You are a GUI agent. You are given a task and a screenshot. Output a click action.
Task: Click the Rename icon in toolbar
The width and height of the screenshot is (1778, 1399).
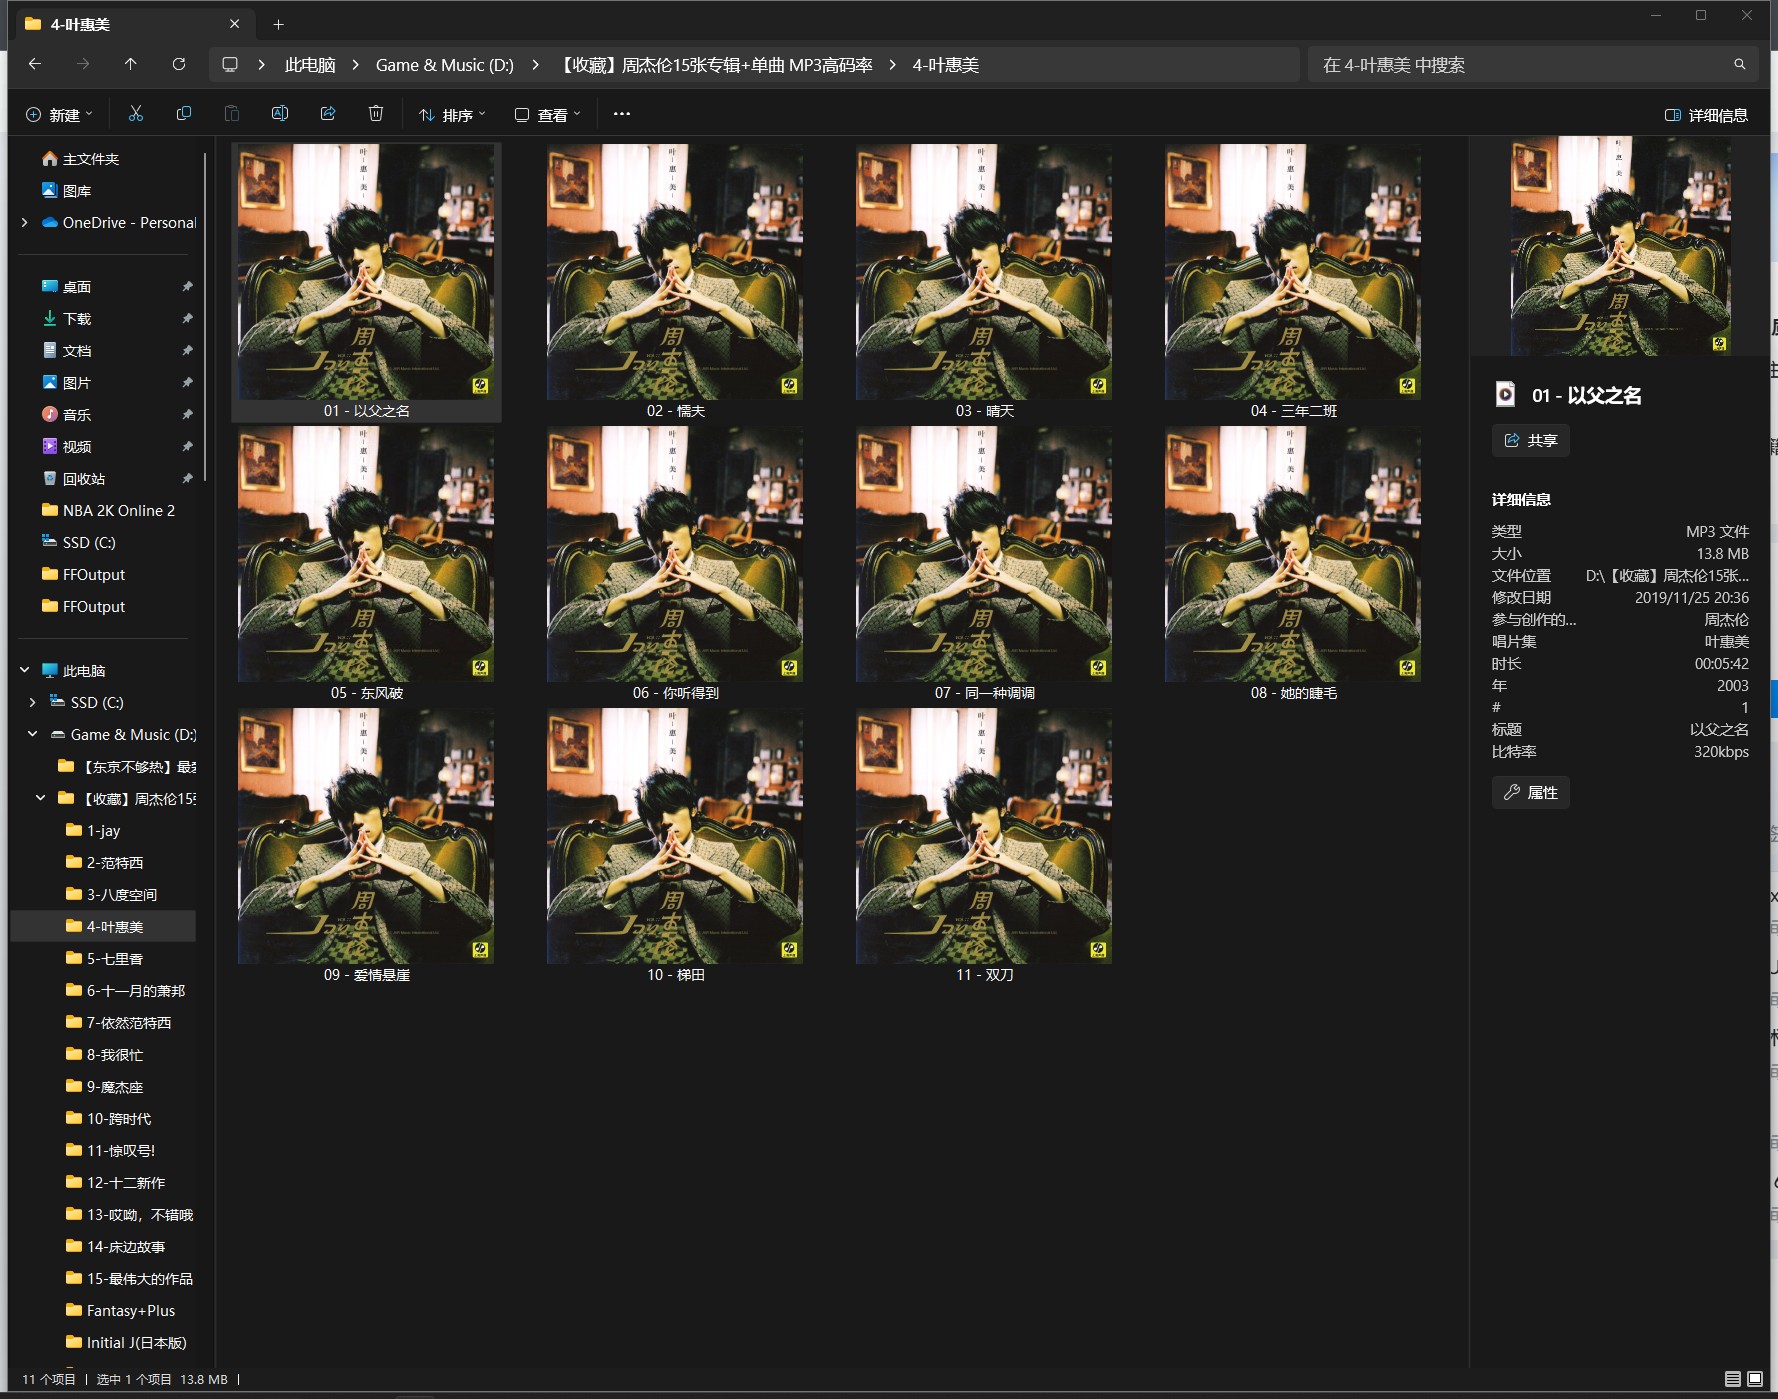pyautogui.click(x=280, y=114)
